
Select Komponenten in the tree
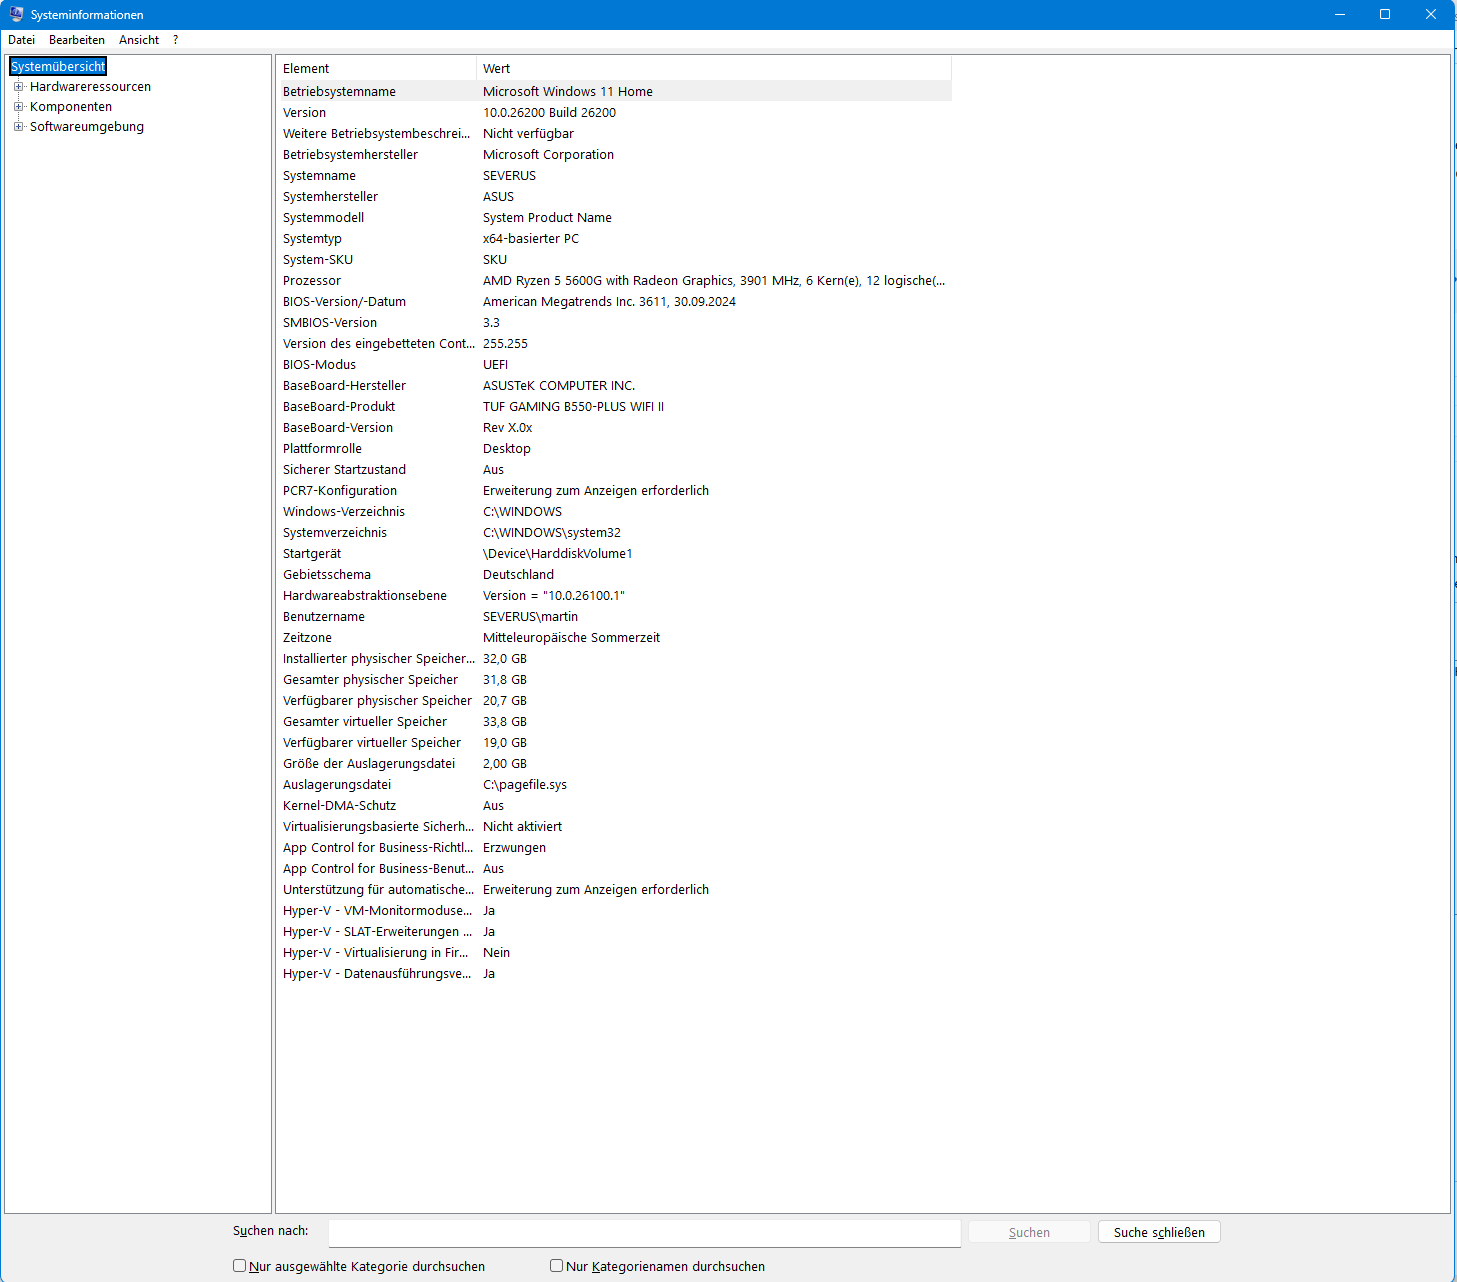point(71,106)
